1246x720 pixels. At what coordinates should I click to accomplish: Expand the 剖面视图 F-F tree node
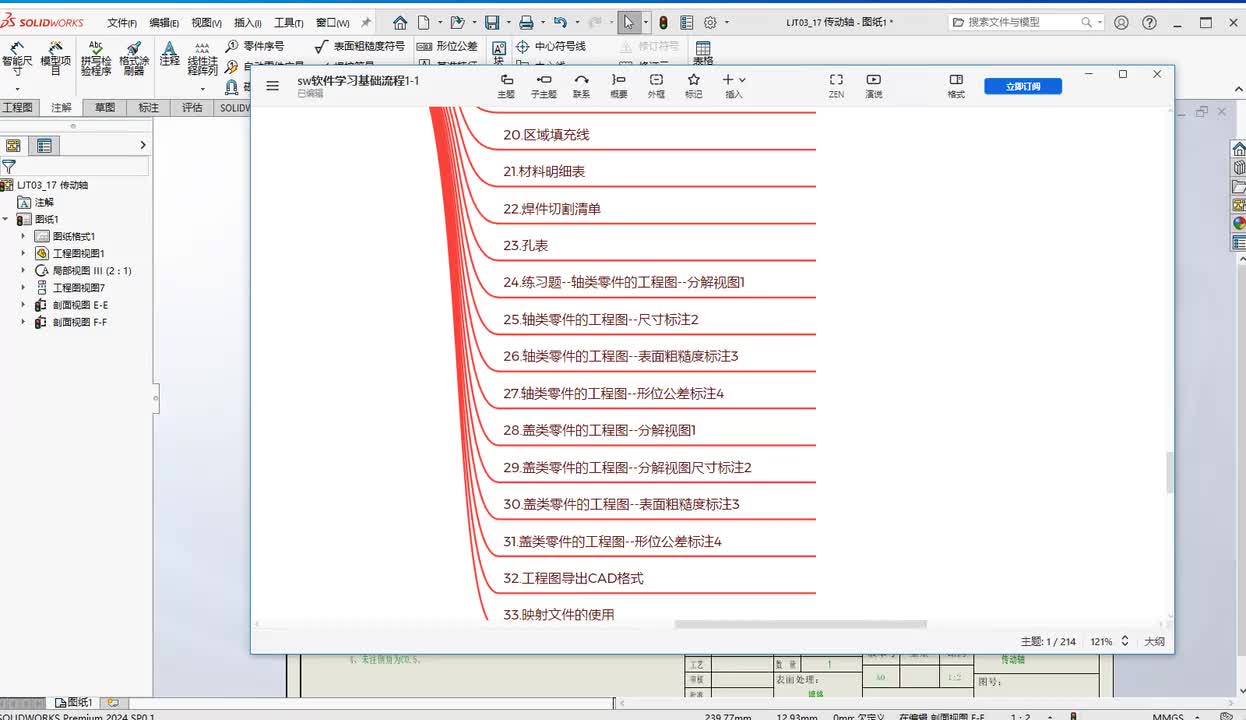pos(23,322)
